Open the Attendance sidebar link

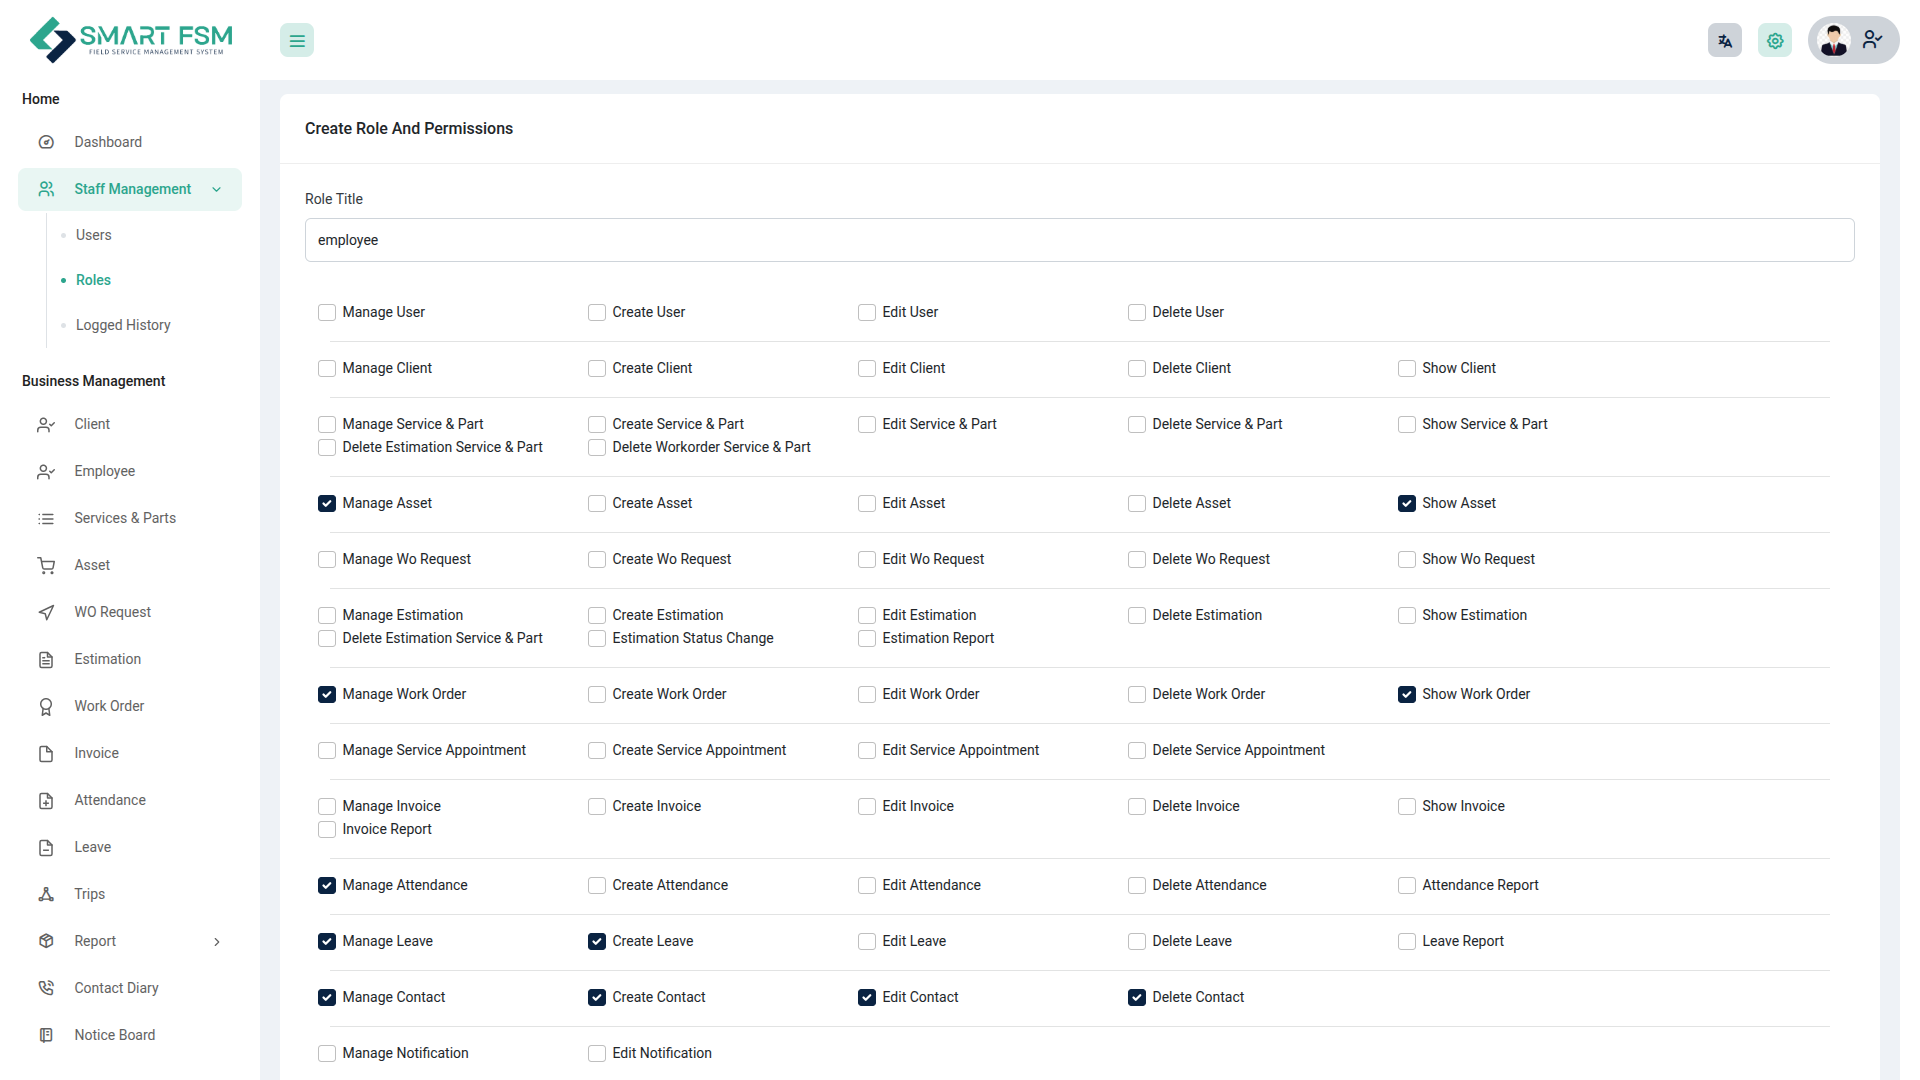110,801
